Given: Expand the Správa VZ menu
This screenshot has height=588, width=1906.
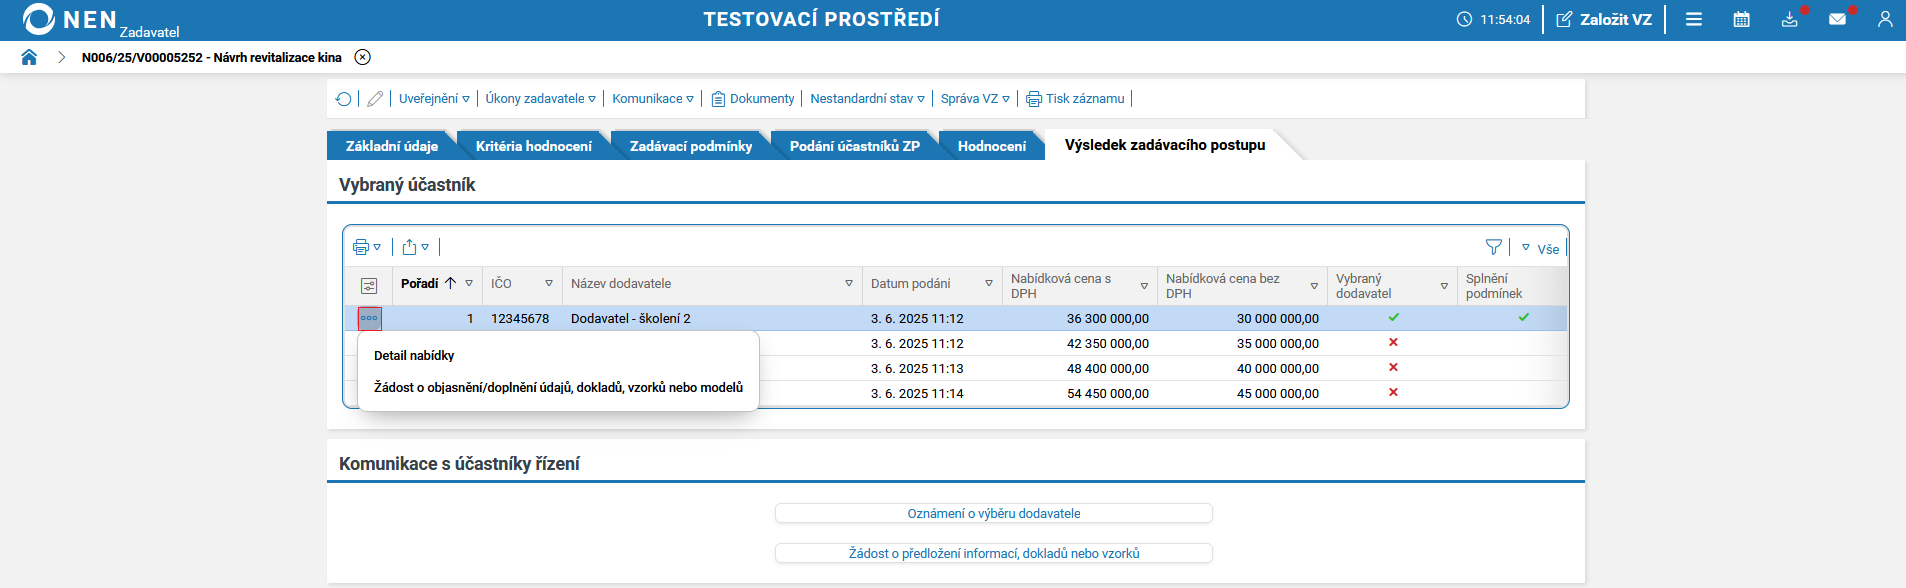Looking at the screenshot, I should coord(975,99).
